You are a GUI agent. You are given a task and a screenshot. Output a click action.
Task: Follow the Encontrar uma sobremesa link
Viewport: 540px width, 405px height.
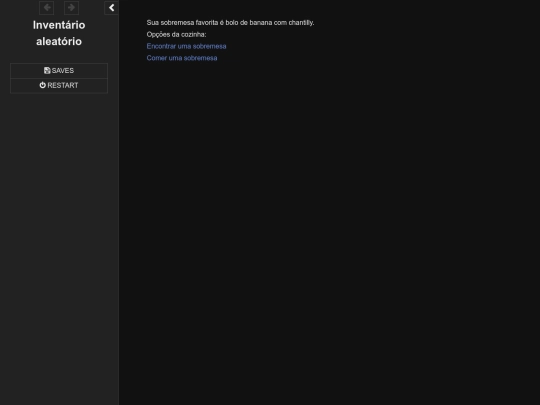pos(186,46)
